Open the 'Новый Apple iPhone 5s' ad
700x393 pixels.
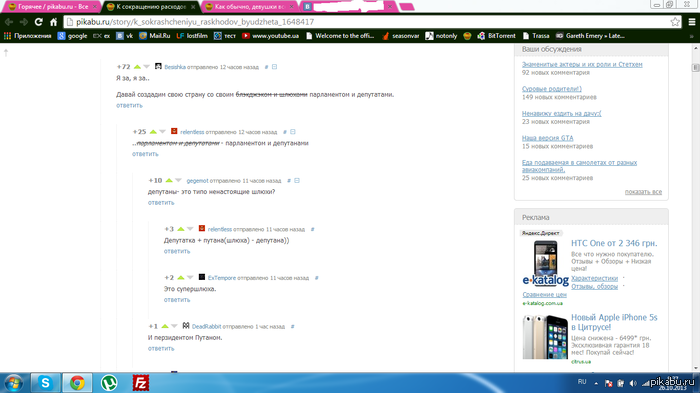pyautogui.click(x=614, y=322)
